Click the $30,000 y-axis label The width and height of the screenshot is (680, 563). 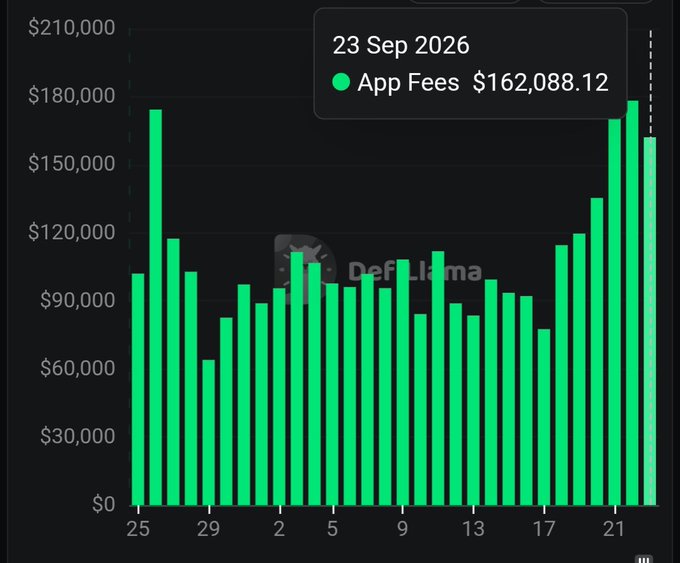tap(78, 436)
